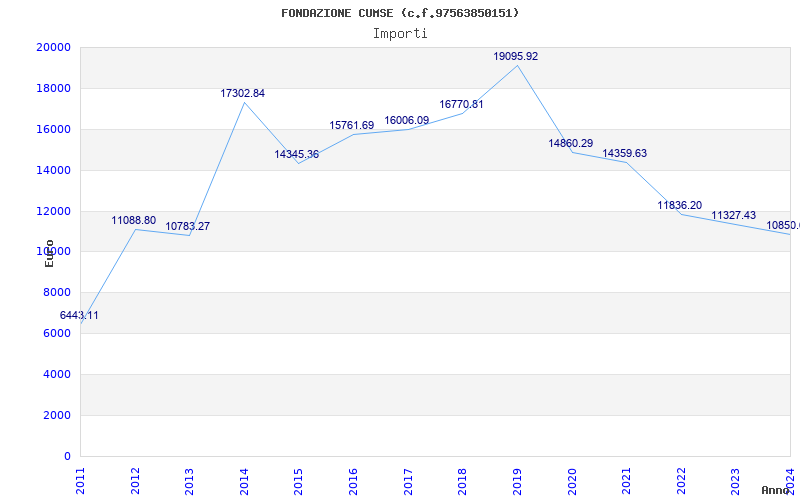
Task: Select the 14345.36 data label
Action: pos(296,154)
